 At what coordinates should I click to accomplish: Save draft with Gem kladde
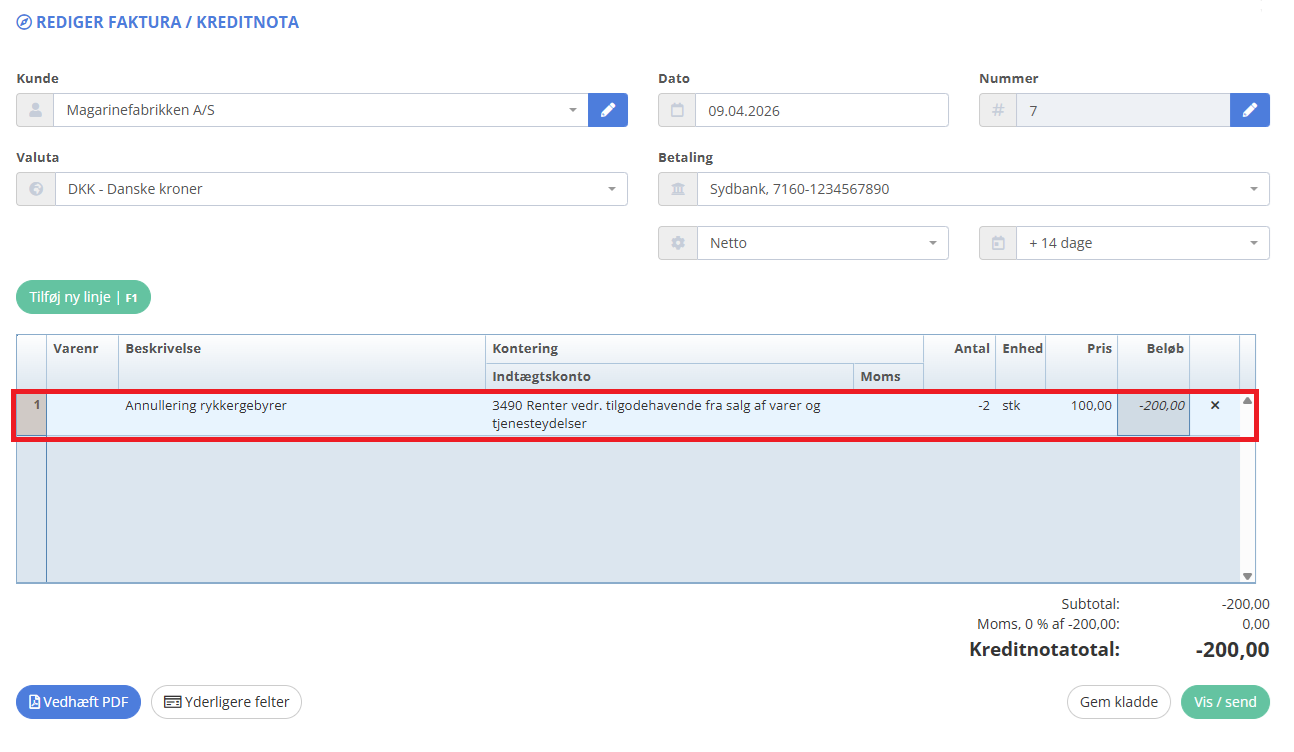(x=1118, y=702)
